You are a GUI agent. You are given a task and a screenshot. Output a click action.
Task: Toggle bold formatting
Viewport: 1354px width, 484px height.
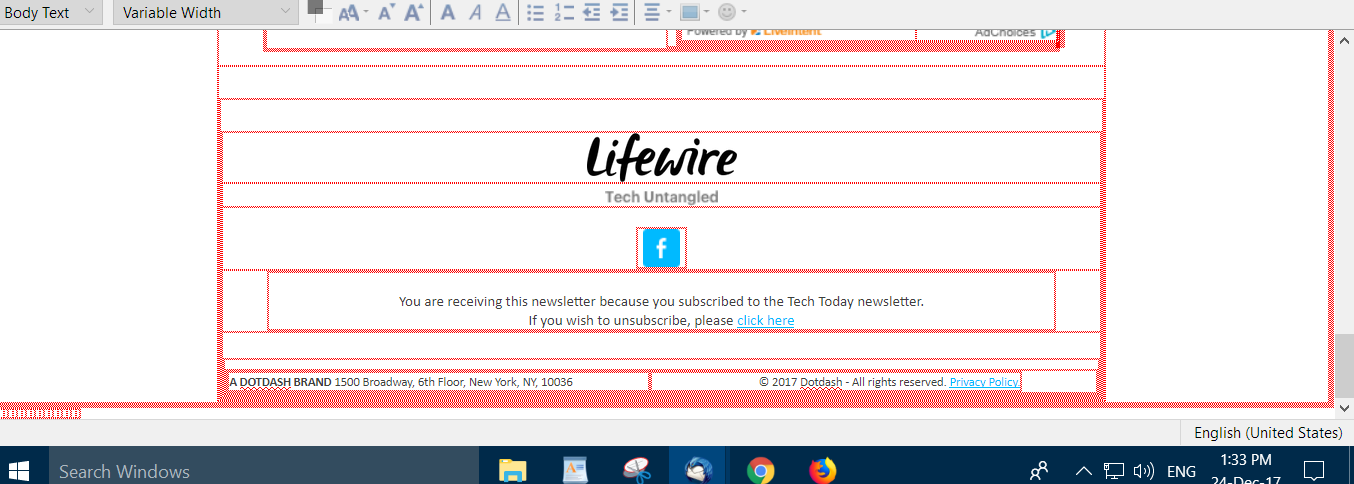click(448, 13)
